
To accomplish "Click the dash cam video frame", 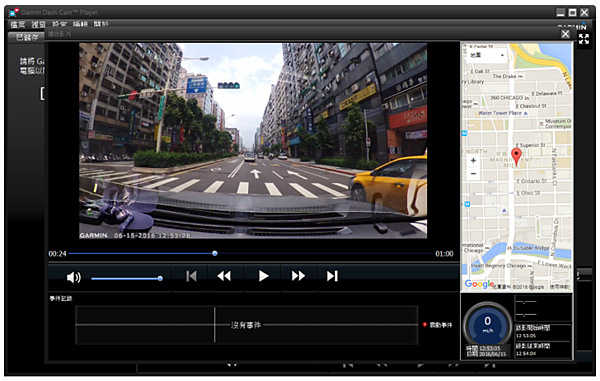I will point(253,141).
